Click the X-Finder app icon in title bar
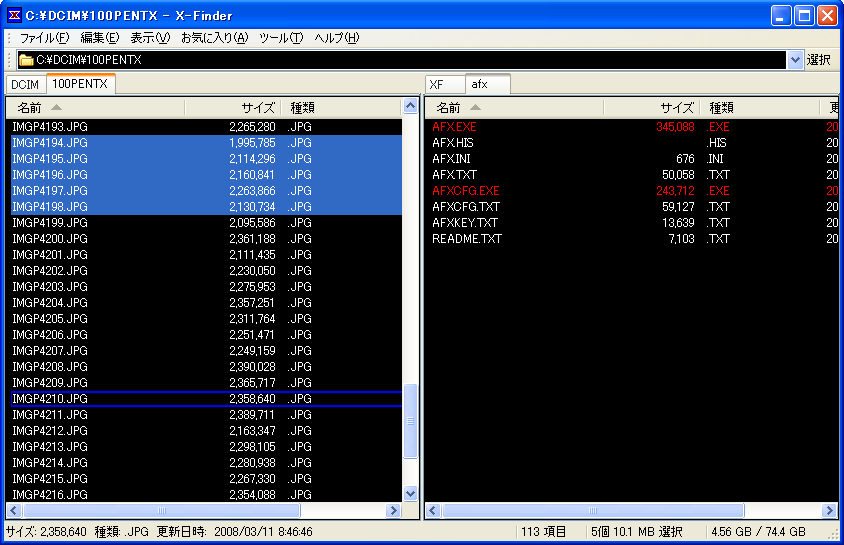844x545 pixels. coord(14,15)
